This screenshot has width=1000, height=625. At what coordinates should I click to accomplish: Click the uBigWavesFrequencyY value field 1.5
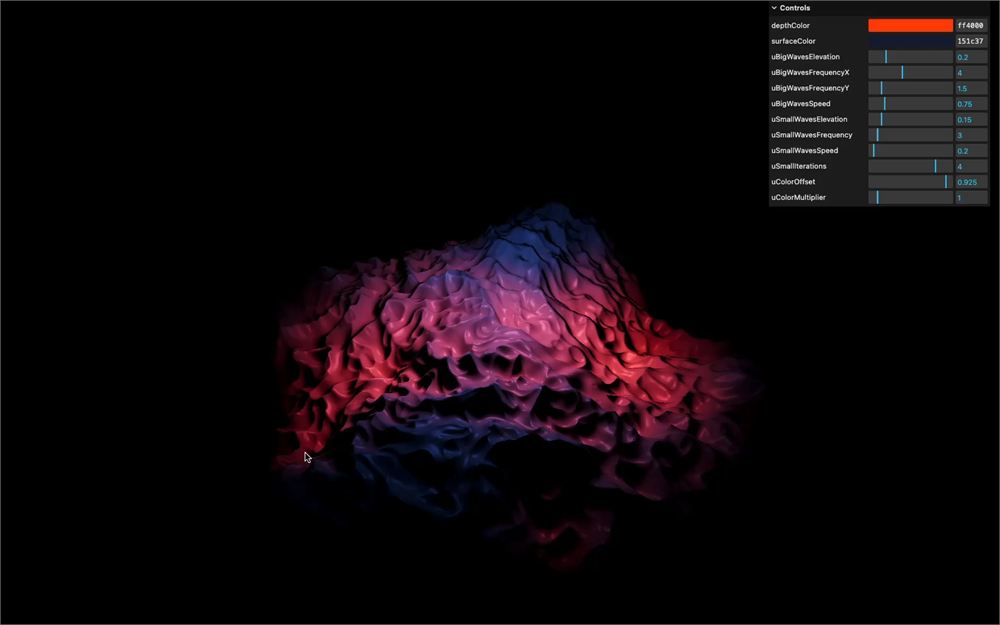[971, 88]
